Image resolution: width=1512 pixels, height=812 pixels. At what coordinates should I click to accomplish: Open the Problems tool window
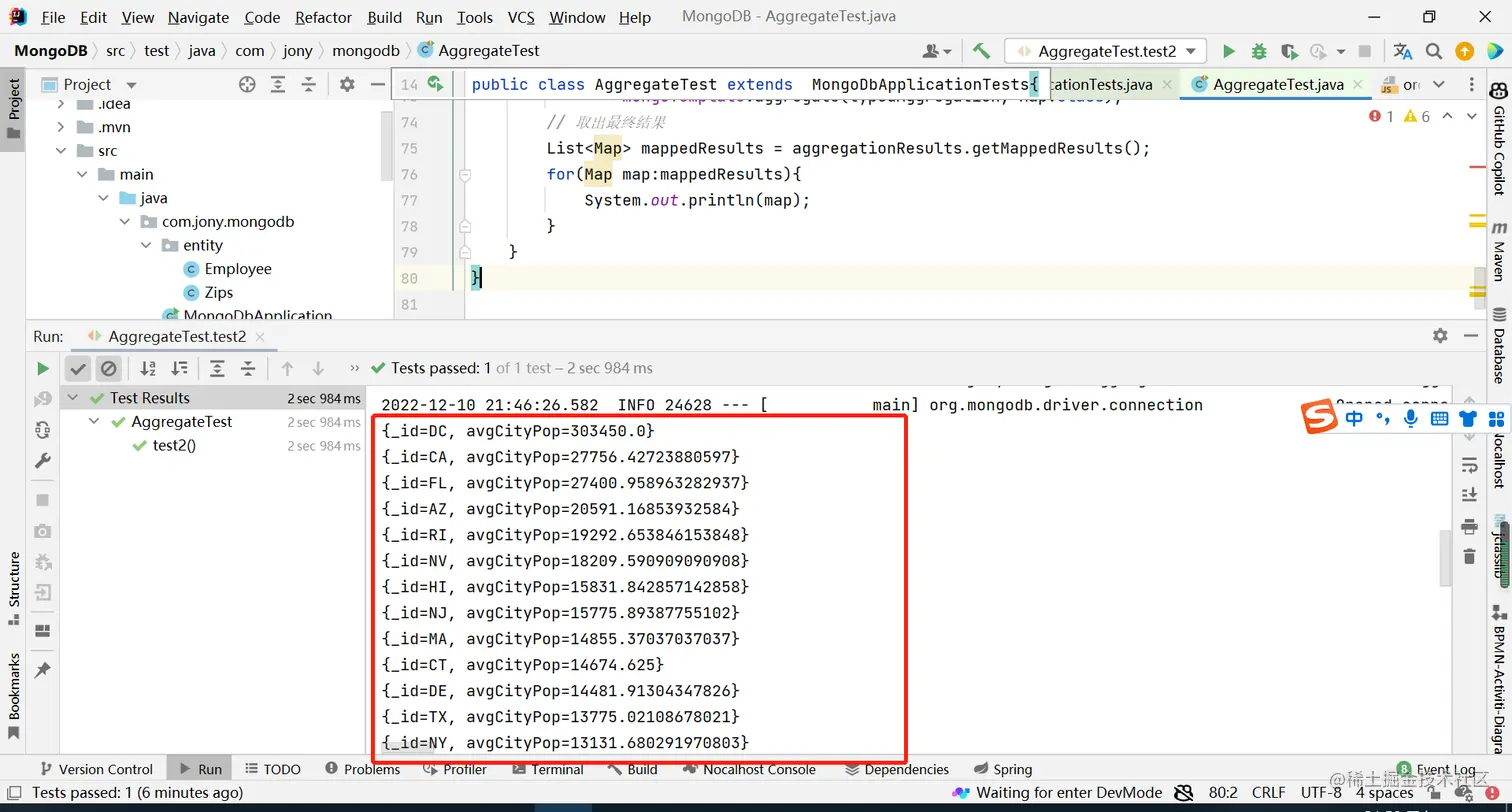point(361,770)
